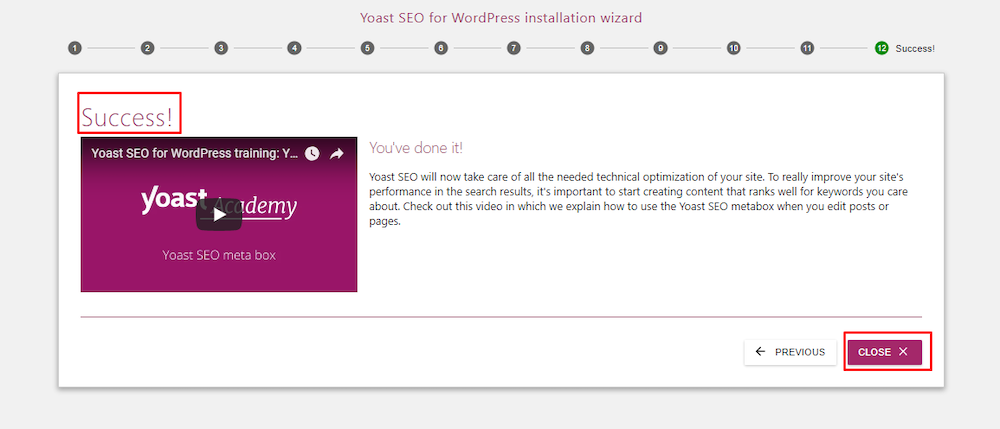This screenshot has width=1000, height=429.
Task: Navigate to wizard step 5
Action: 367,48
